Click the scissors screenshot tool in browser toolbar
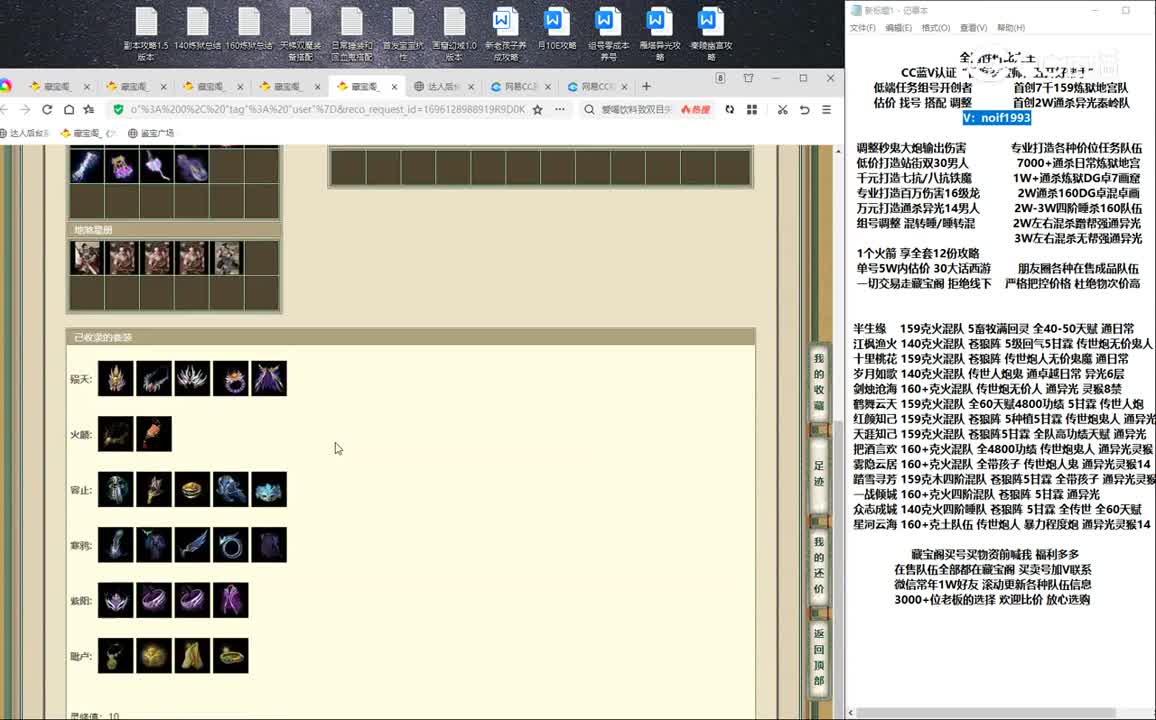This screenshot has height=720, width=1156. pos(782,110)
